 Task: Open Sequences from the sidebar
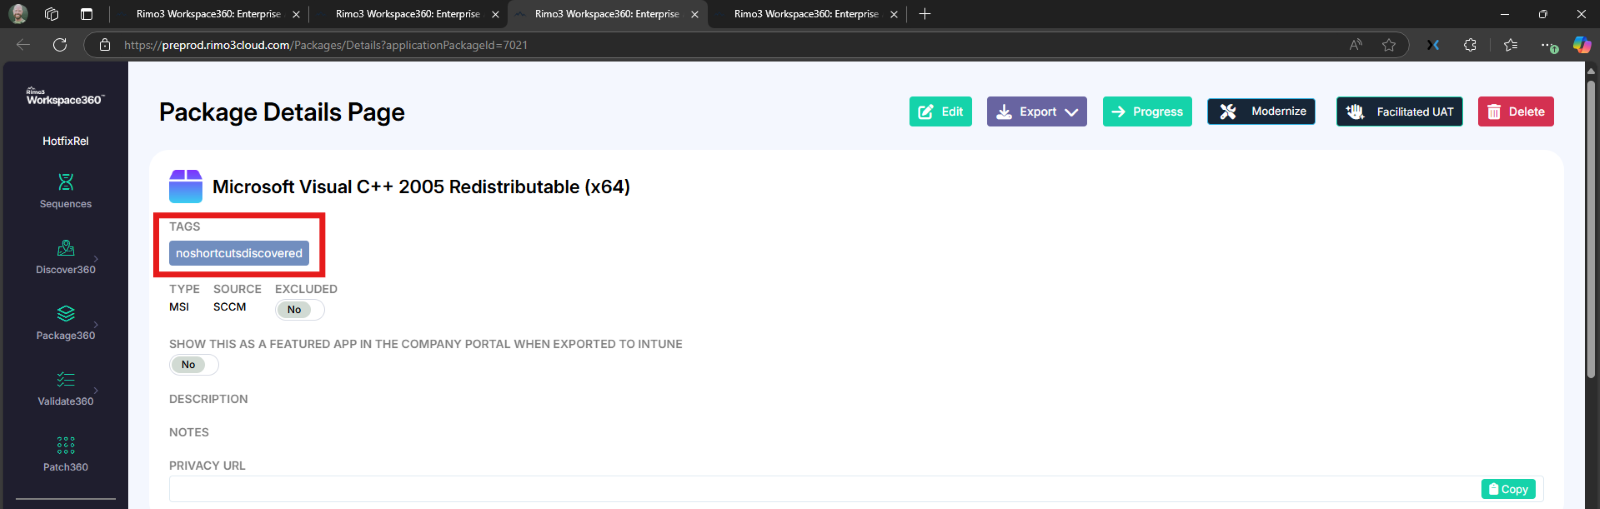tap(66, 190)
